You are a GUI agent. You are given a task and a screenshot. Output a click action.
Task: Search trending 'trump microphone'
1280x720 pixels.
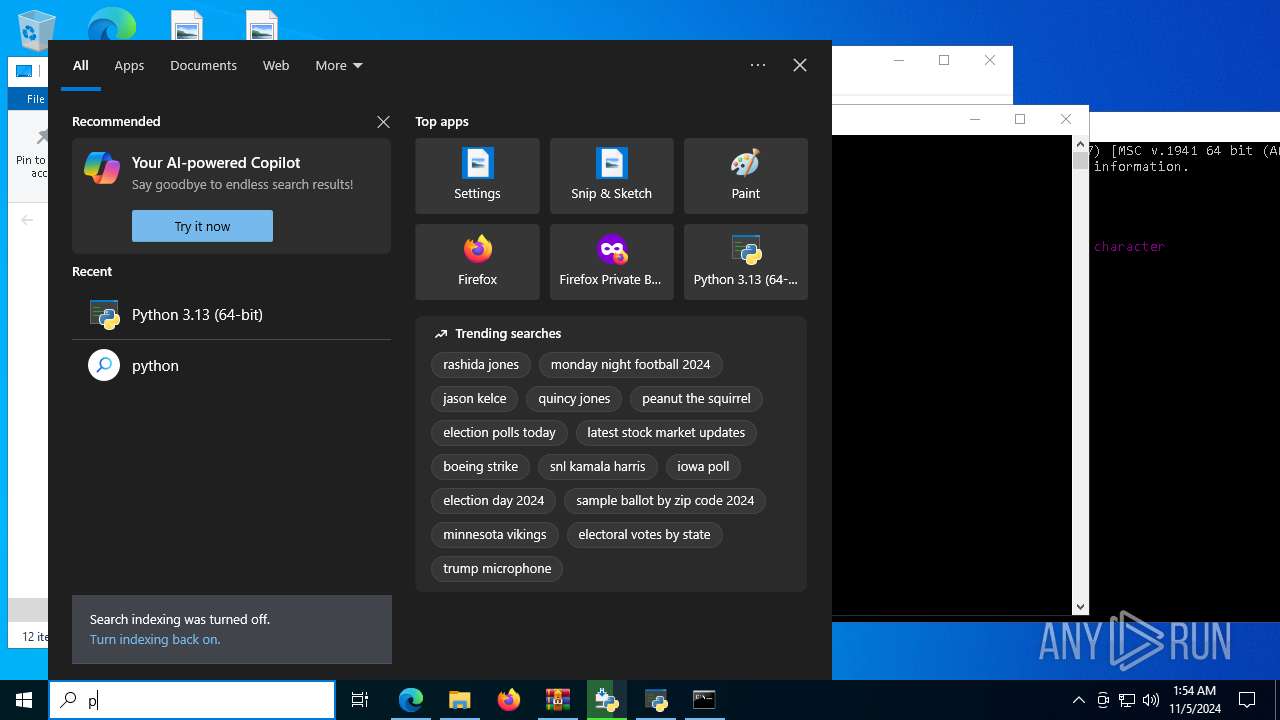(497, 569)
